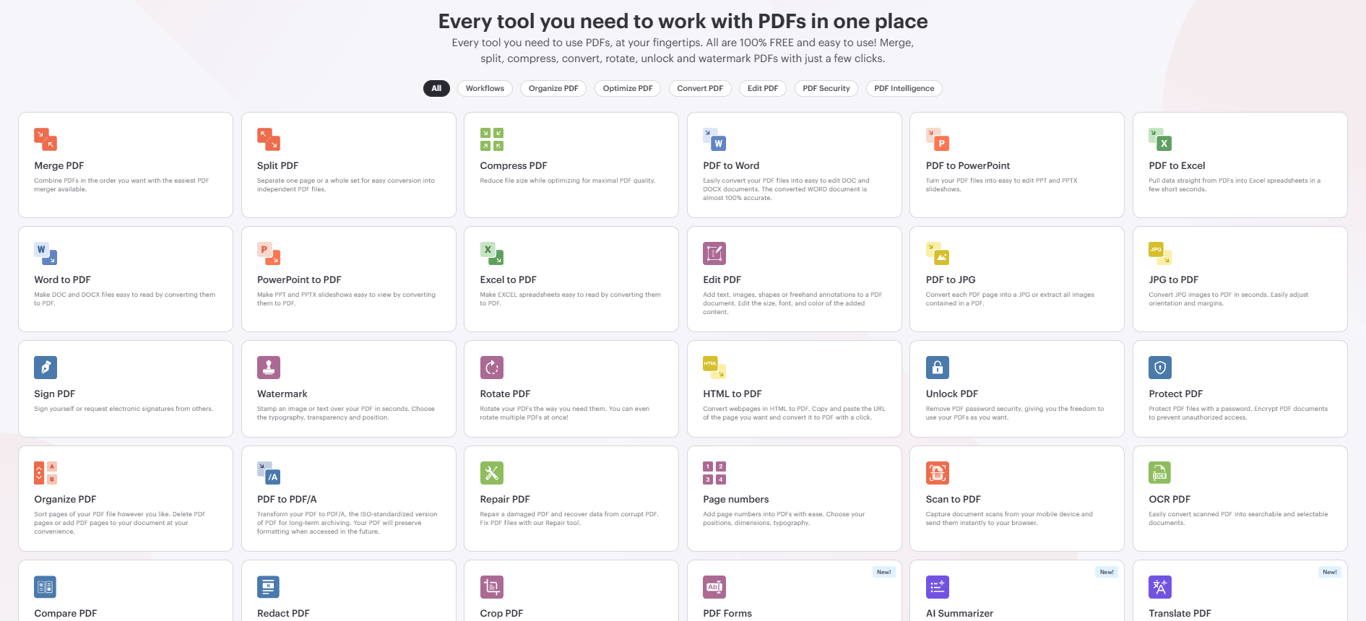Open the Watermark title link
The height and width of the screenshot is (621, 1366).
pos(282,394)
